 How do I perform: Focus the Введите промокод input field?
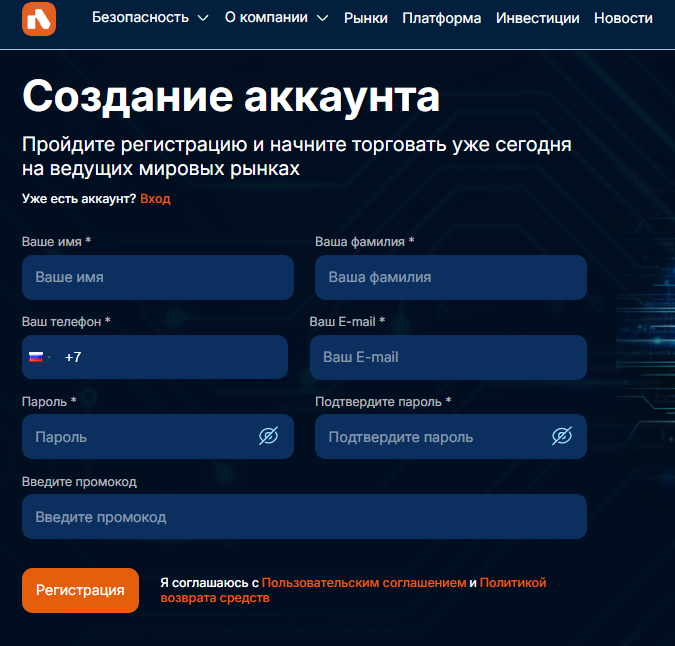pyautogui.click(x=304, y=517)
